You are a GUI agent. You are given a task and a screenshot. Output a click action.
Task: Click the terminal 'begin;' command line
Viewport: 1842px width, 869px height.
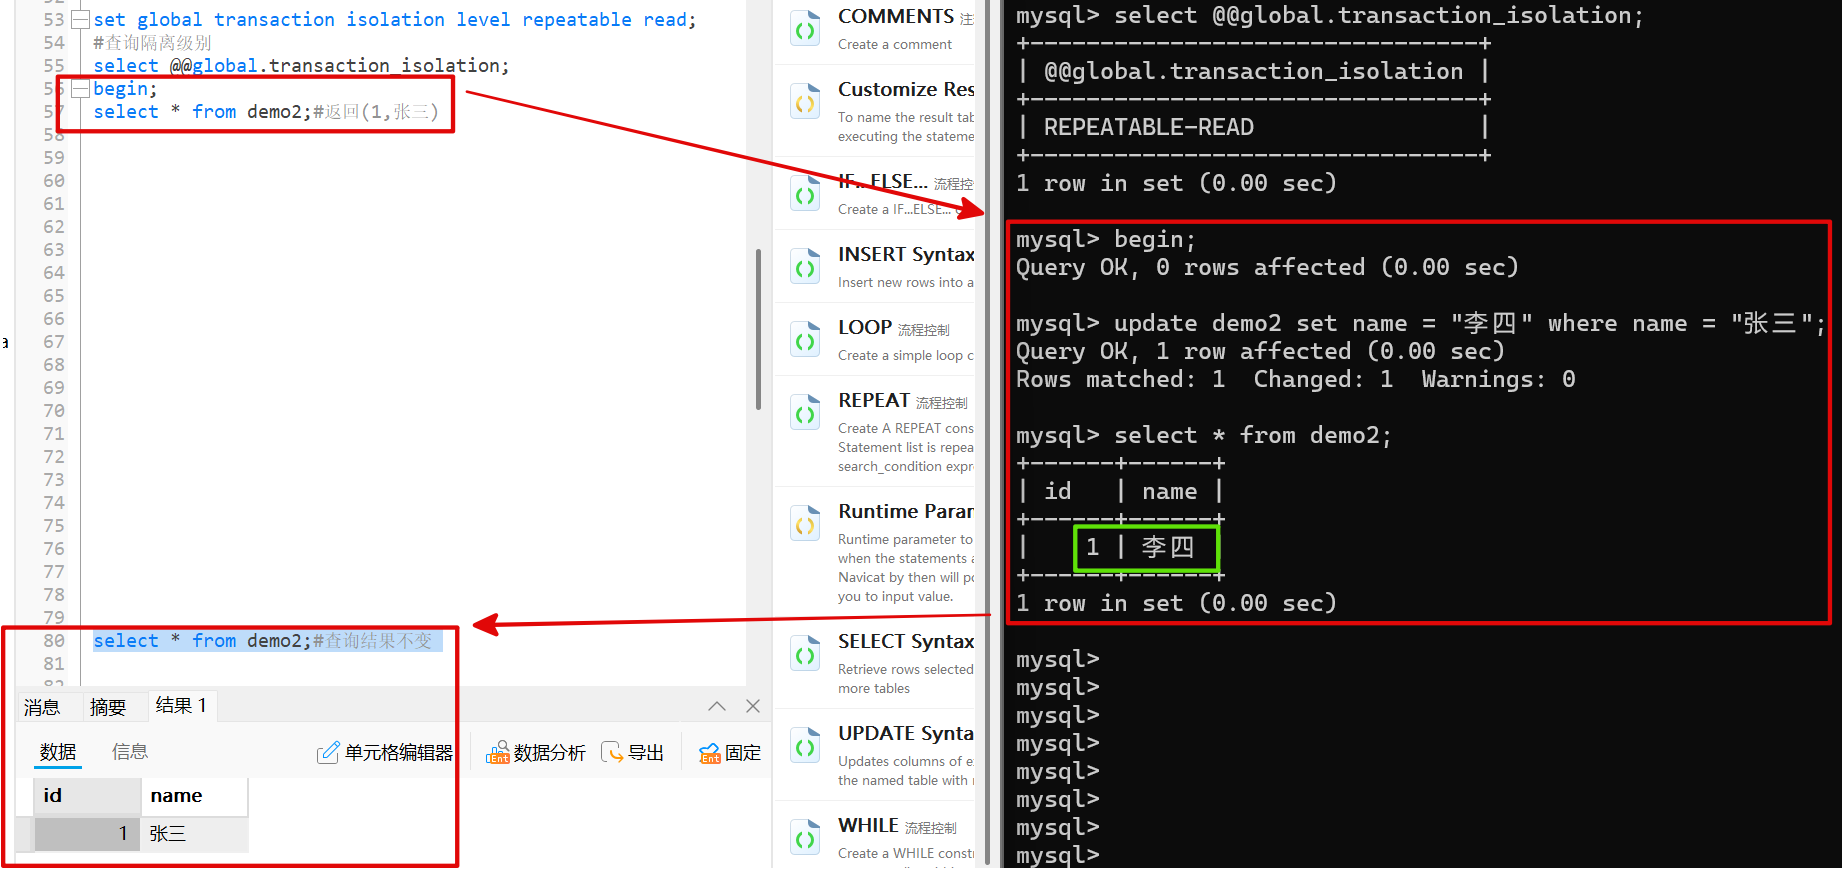pyautogui.click(x=1106, y=239)
